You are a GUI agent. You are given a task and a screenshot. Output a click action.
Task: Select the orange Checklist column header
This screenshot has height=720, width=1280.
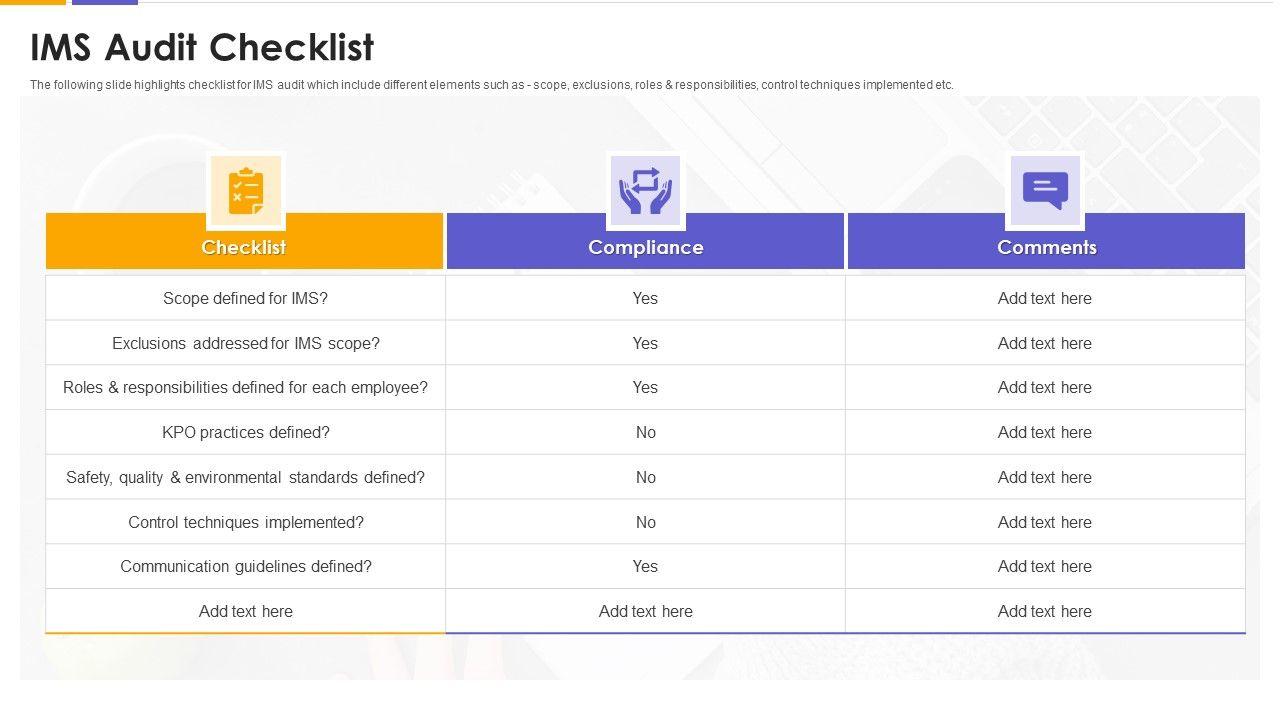pos(244,247)
